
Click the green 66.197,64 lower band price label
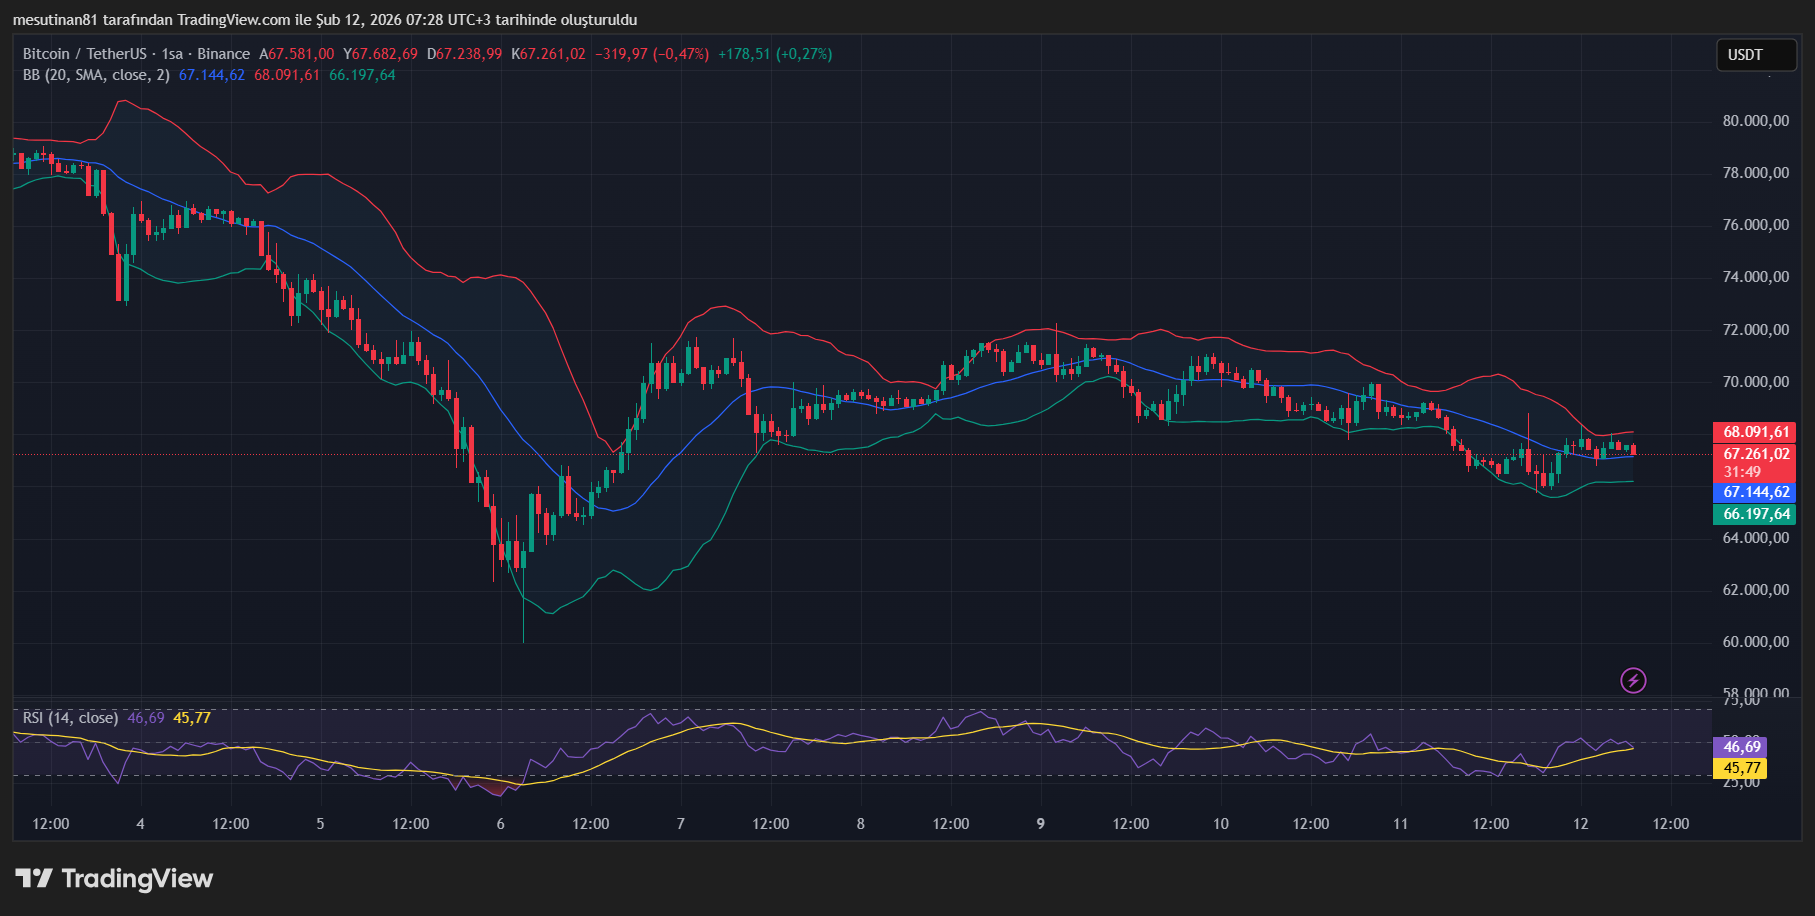(1755, 514)
